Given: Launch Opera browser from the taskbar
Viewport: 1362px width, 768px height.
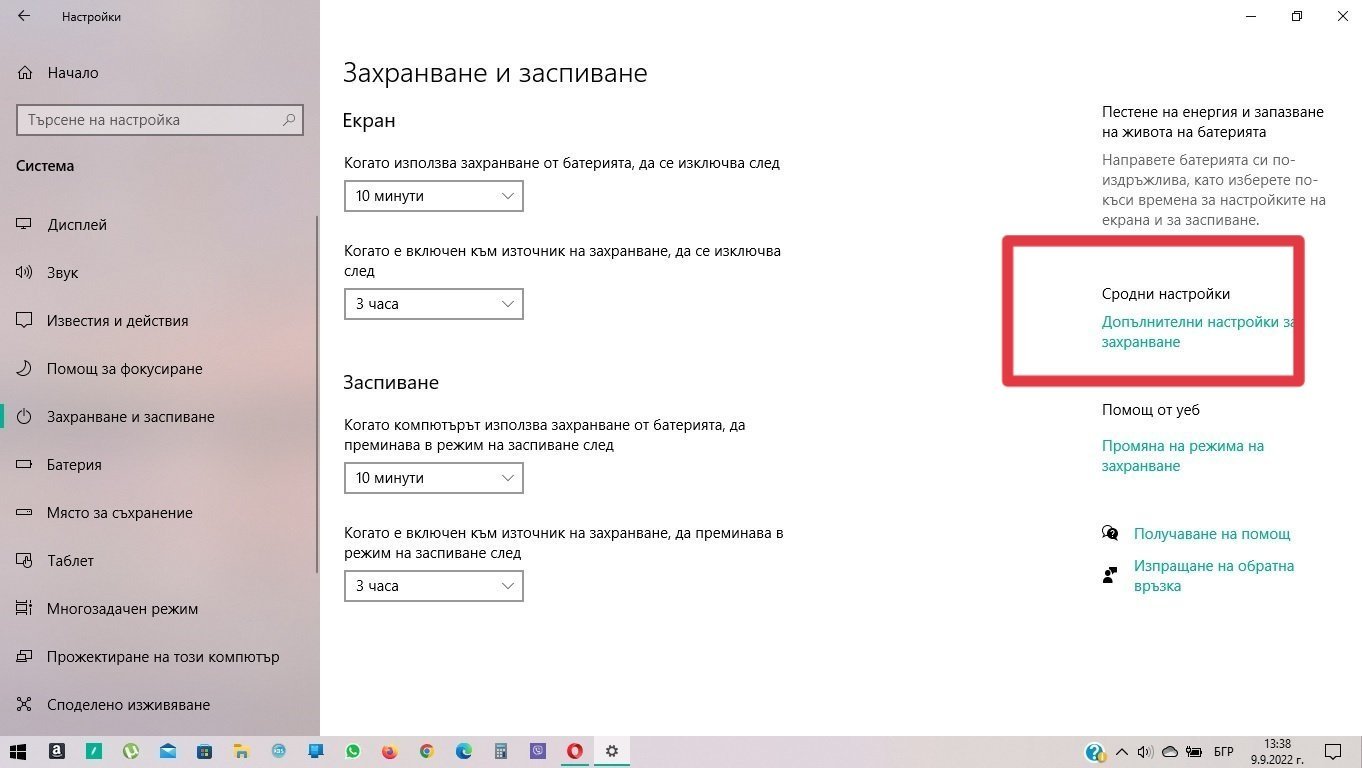Looking at the screenshot, I should pyautogui.click(x=575, y=751).
